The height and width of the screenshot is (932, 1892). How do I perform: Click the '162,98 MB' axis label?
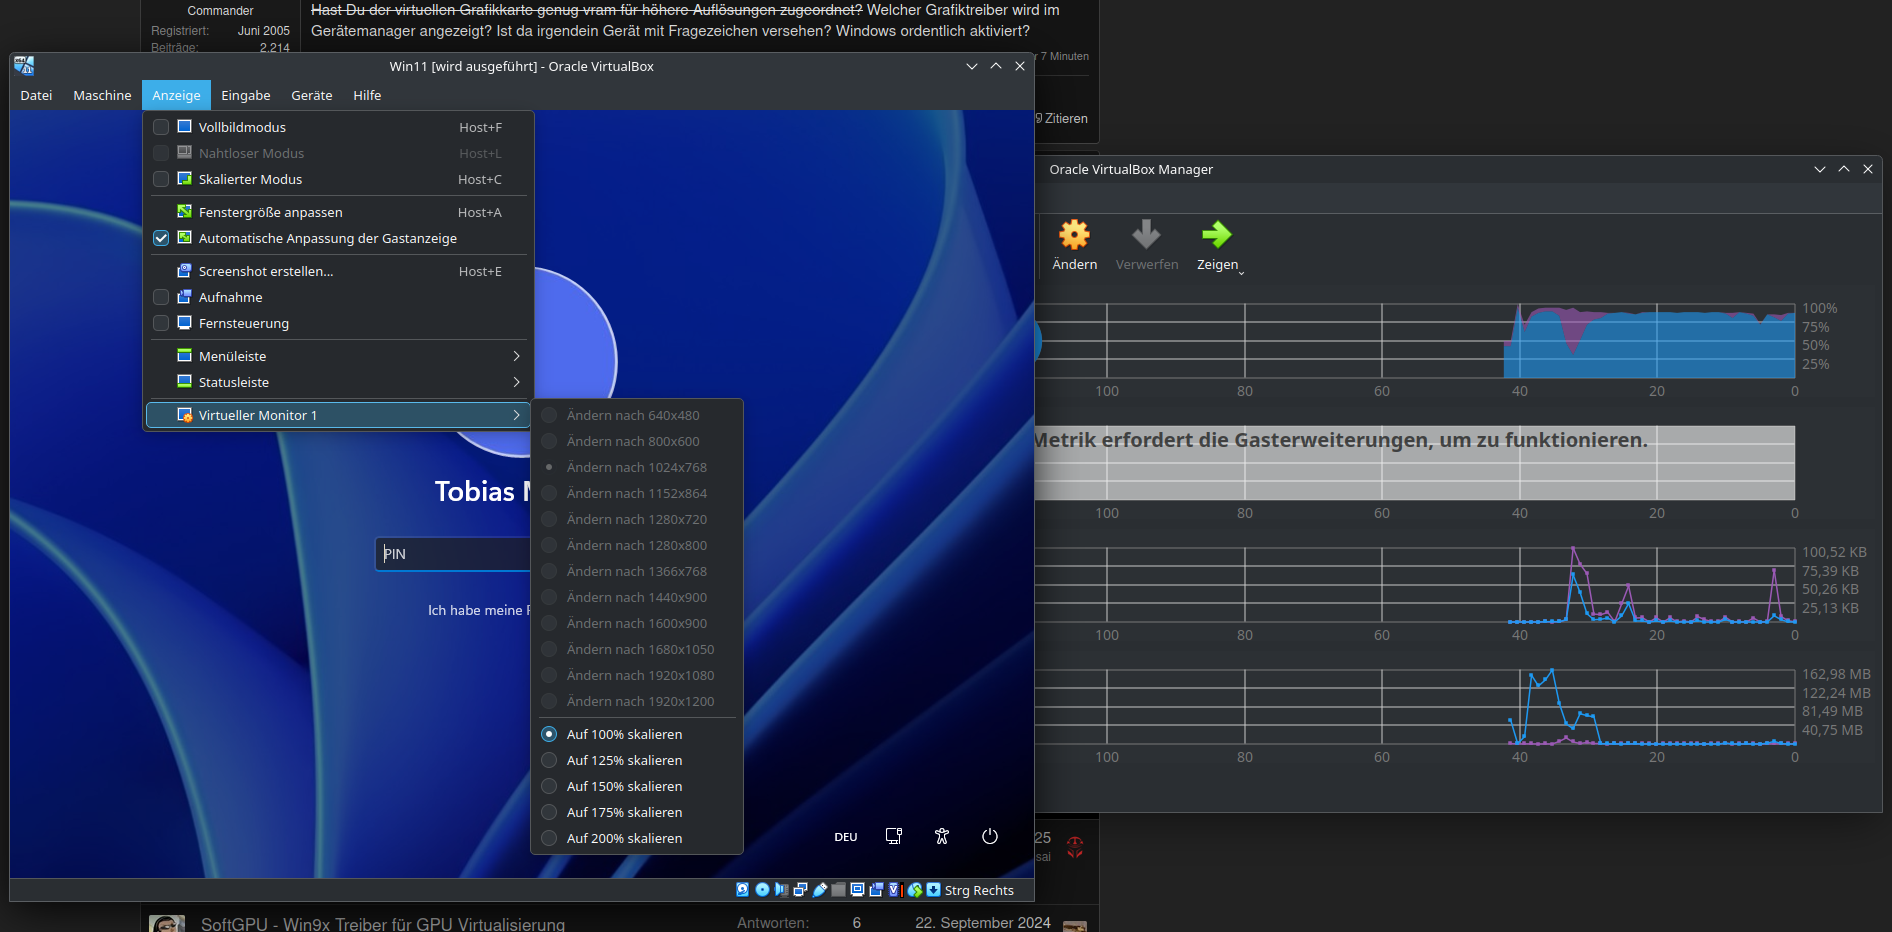1836,674
